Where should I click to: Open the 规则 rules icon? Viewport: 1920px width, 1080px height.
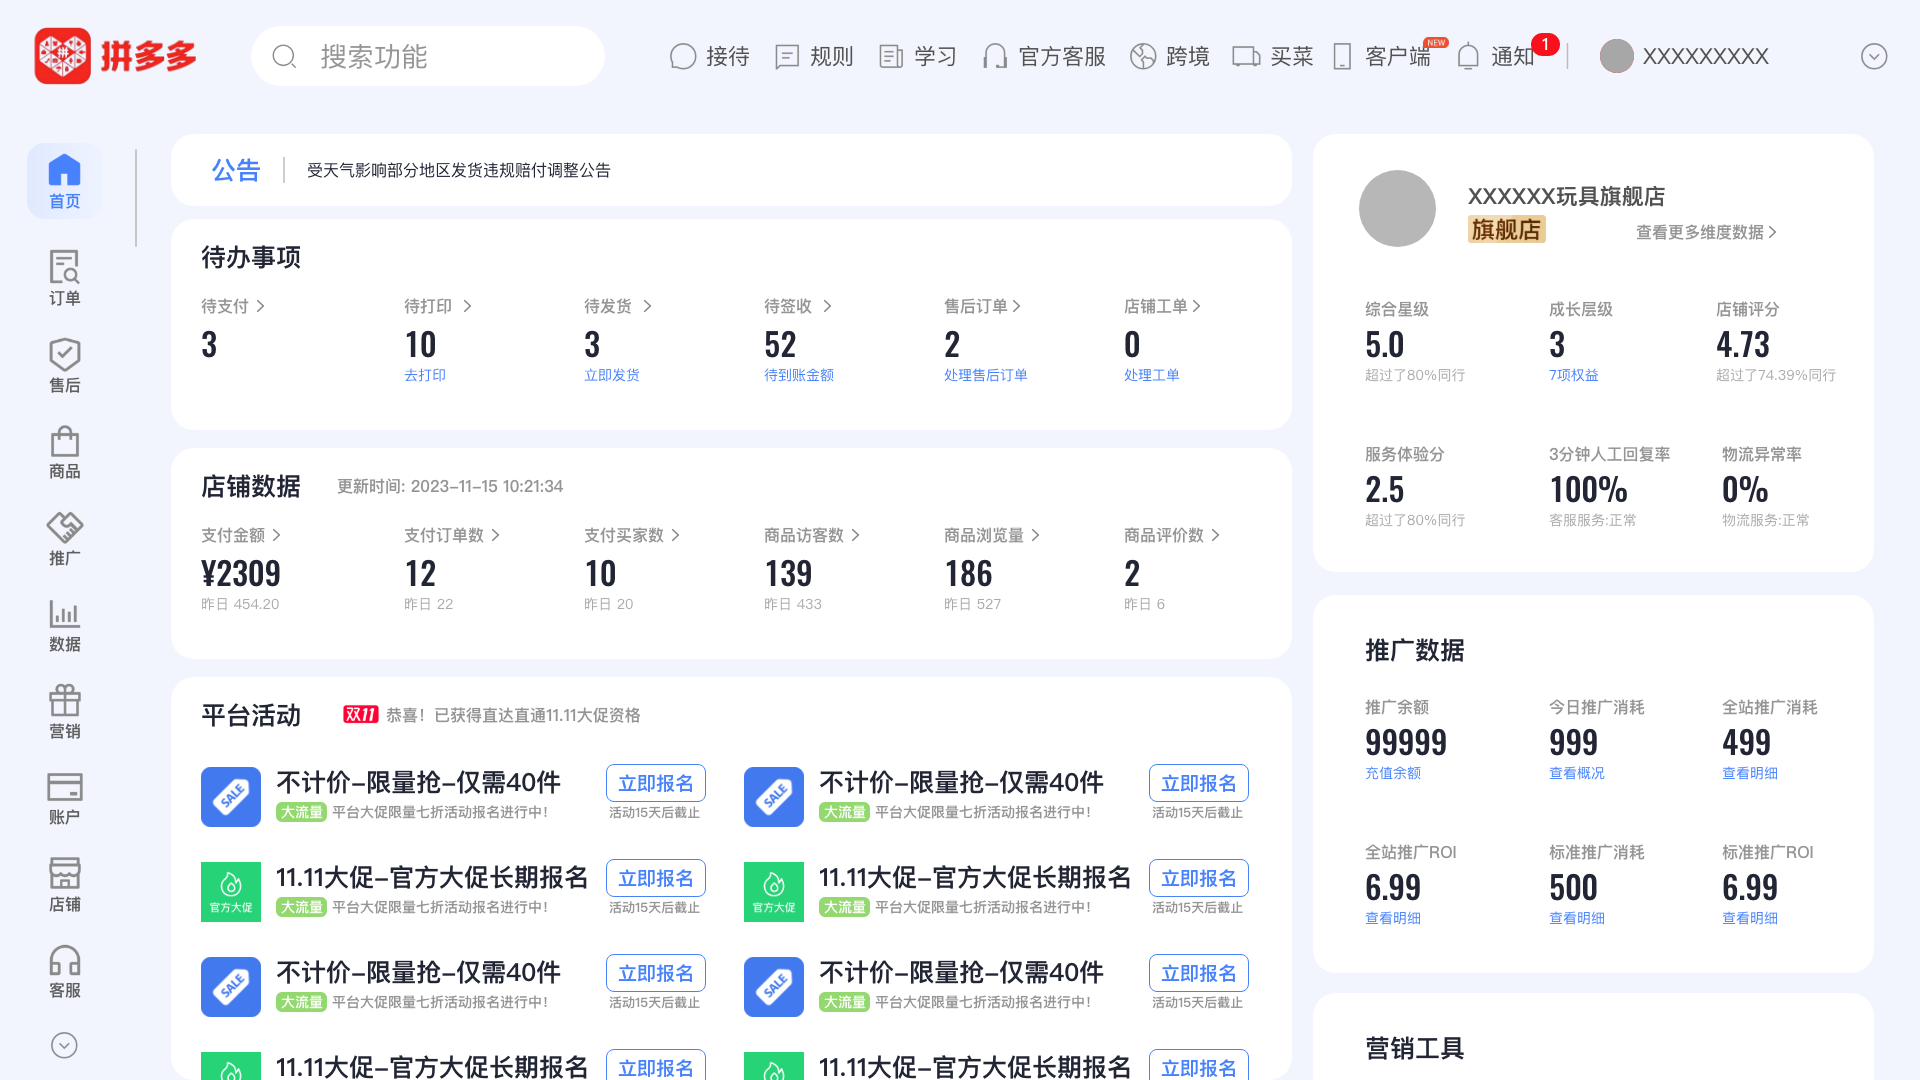pos(787,57)
